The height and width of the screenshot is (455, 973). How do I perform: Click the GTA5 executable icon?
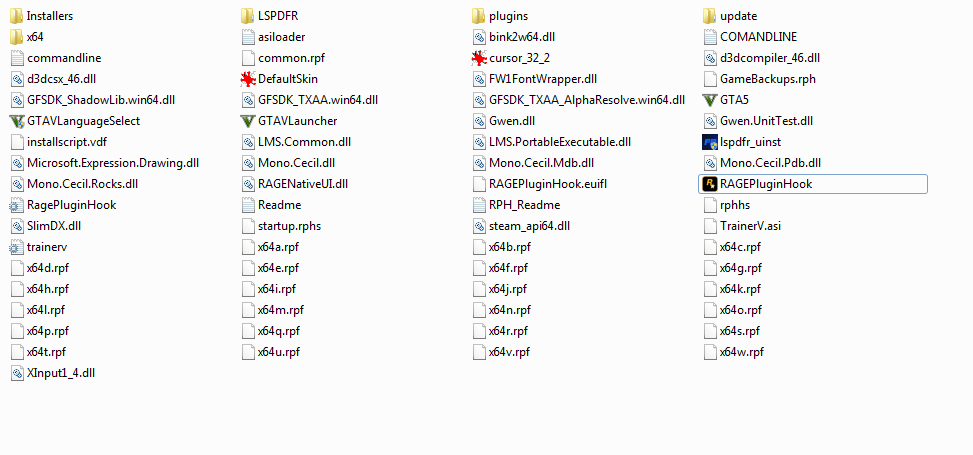(709, 100)
